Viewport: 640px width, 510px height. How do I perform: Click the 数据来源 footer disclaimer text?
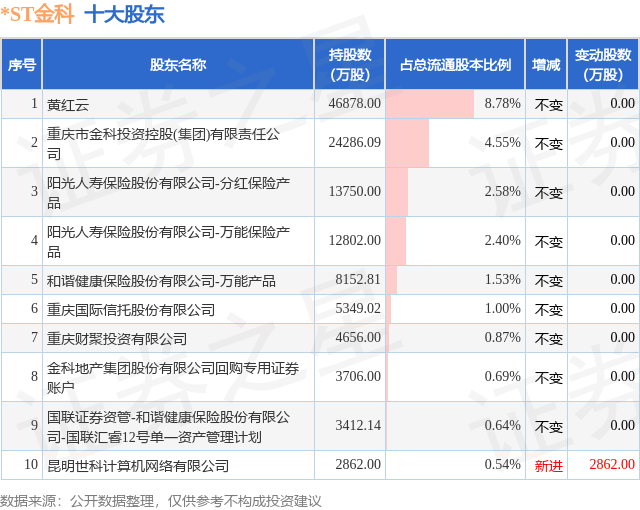[x=161, y=501]
